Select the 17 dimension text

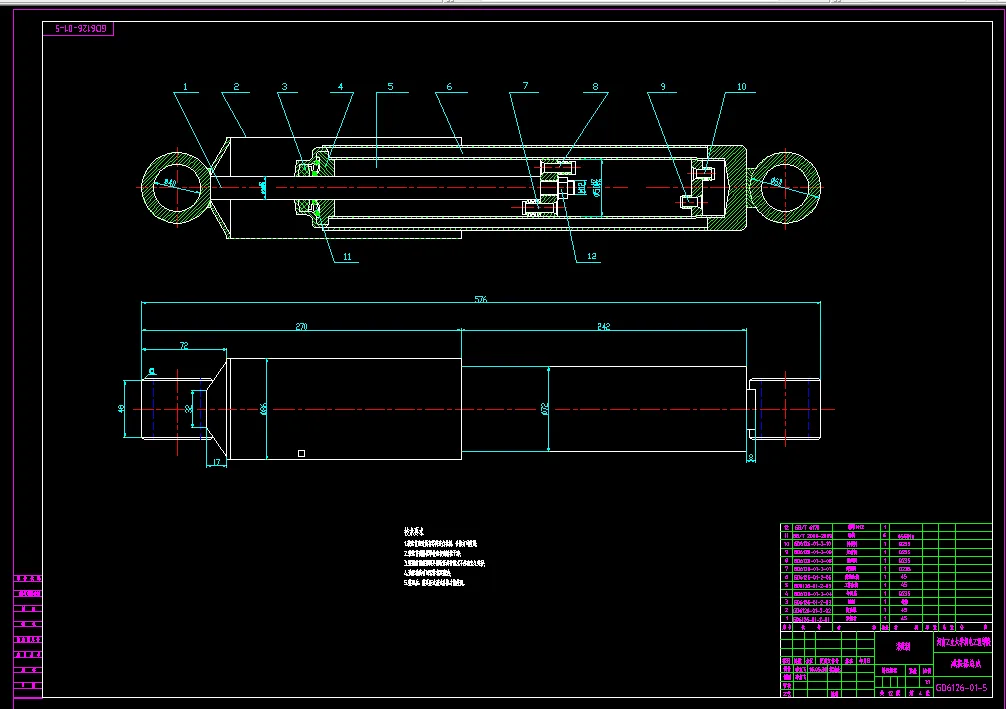click(216, 462)
